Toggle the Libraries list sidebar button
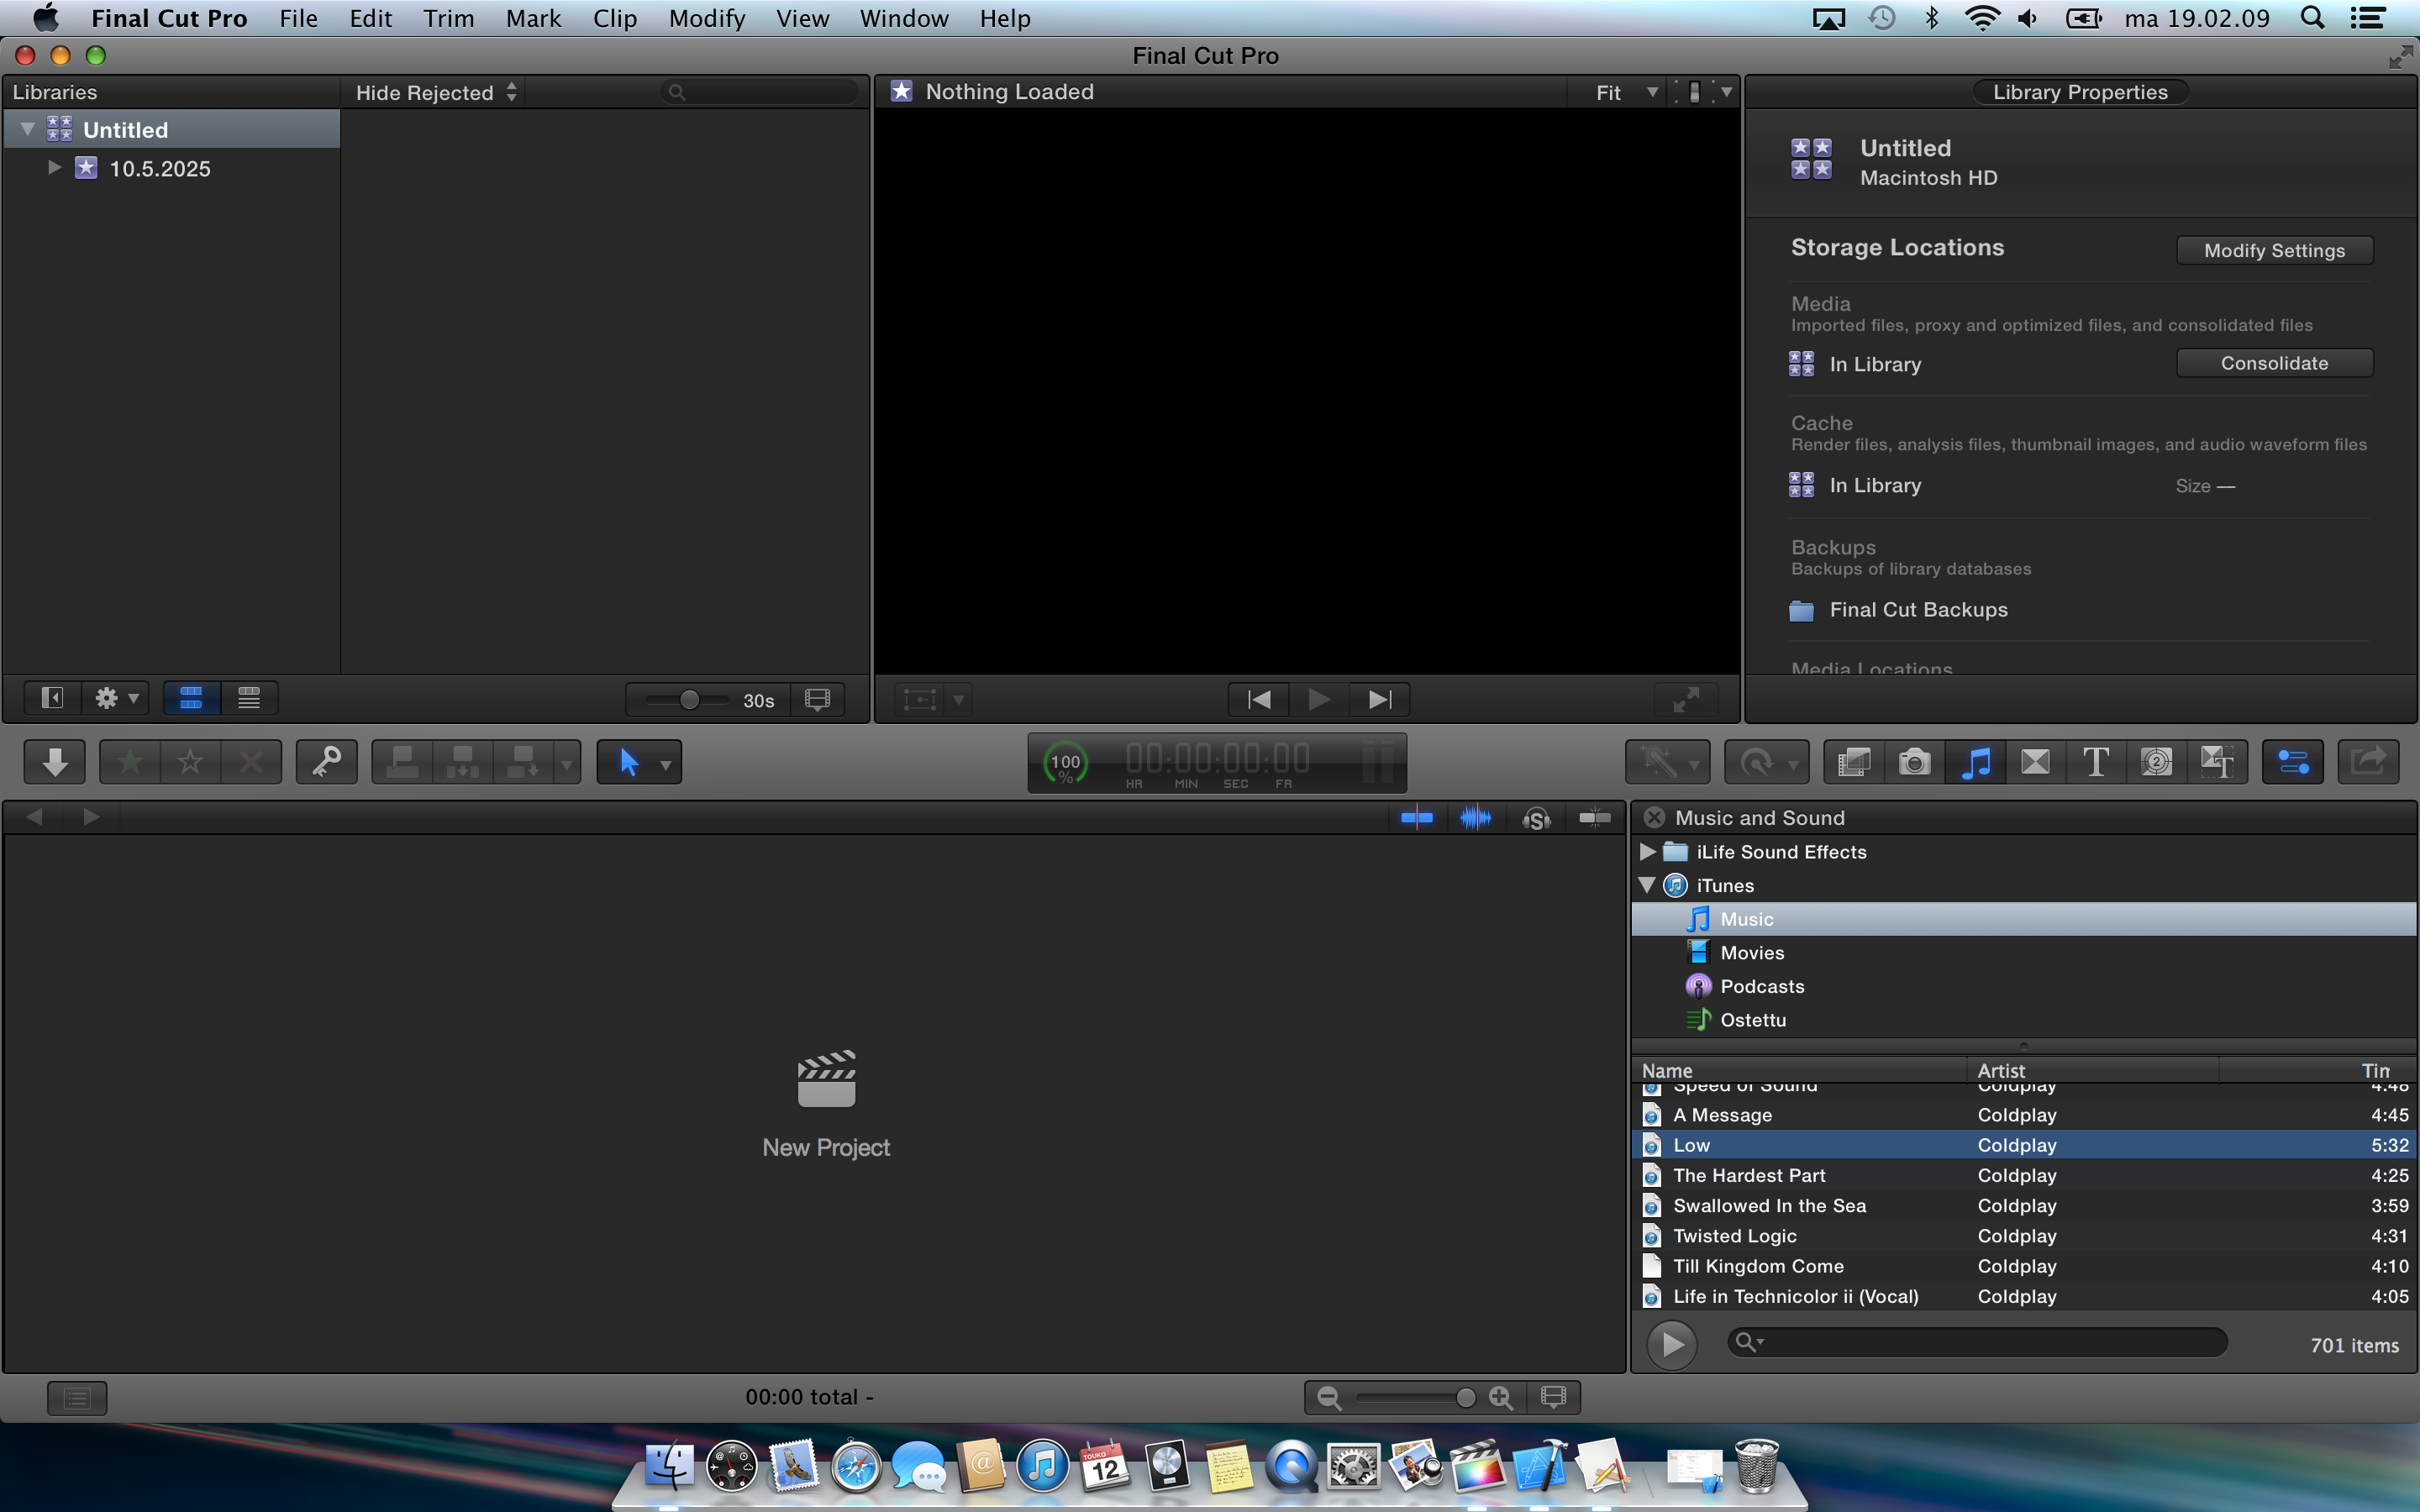2420x1512 pixels. (52, 698)
